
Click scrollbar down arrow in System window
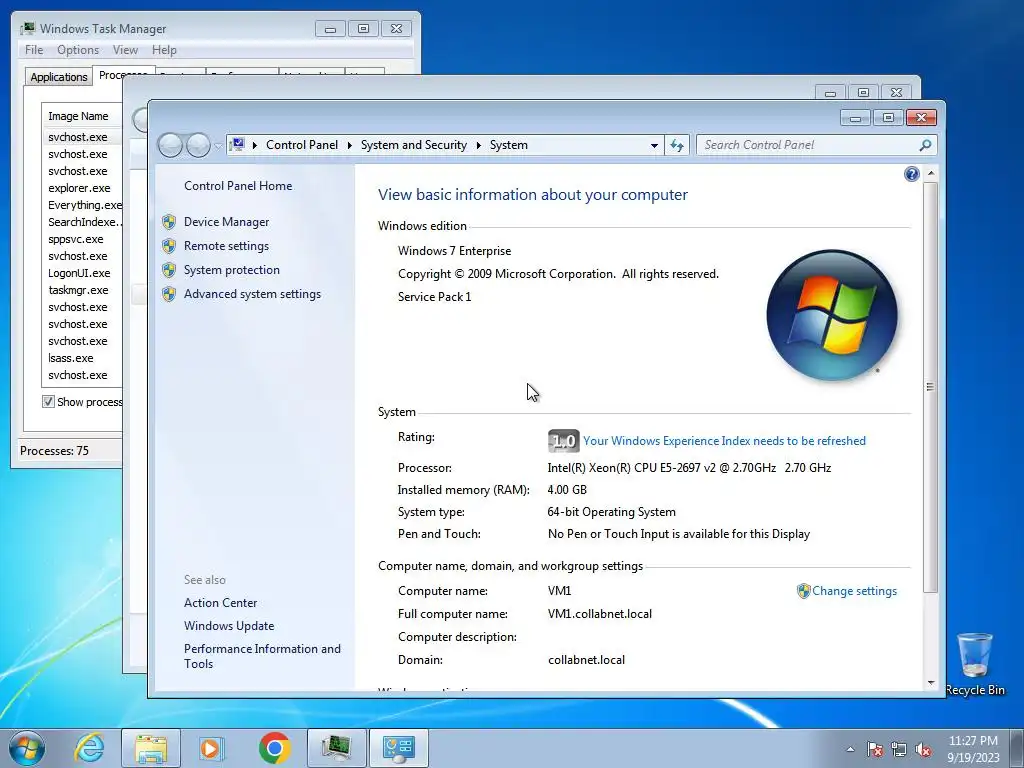[x=931, y=683]
